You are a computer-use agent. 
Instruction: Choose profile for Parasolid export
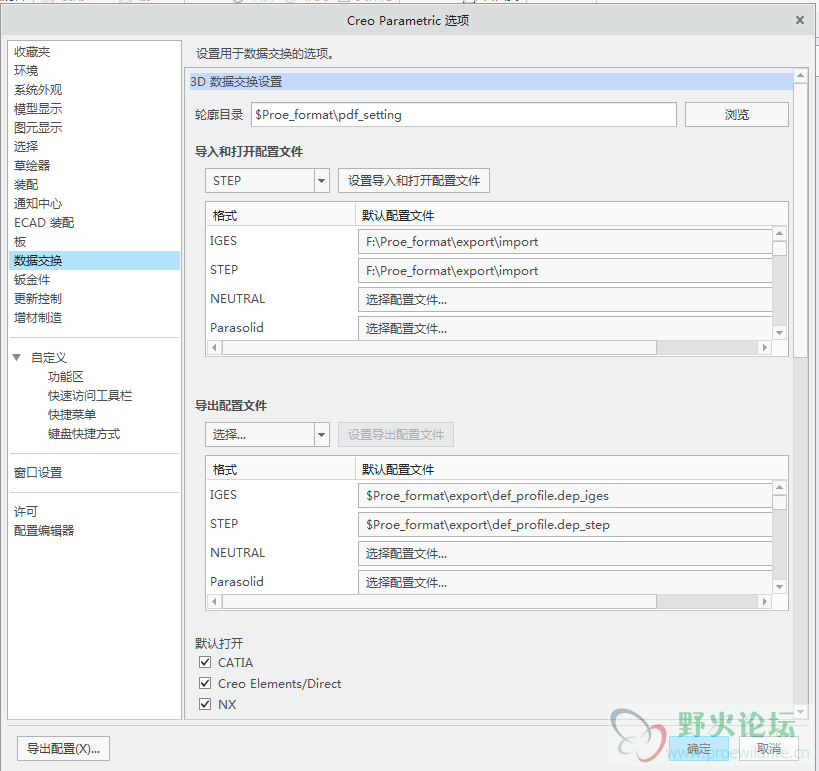[565, 582]
